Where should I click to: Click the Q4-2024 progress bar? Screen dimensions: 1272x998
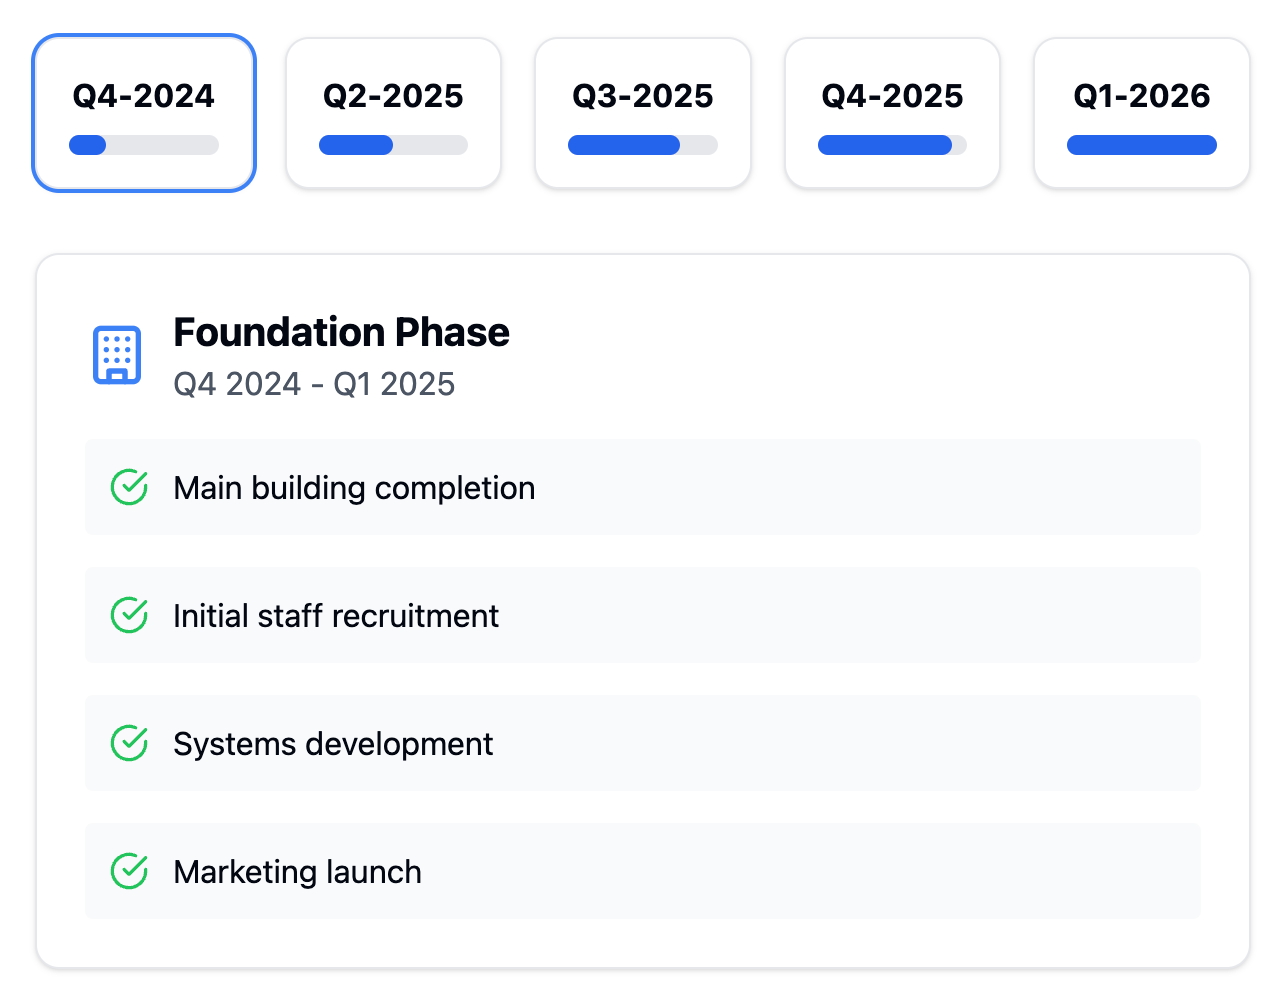click(144, 145)
